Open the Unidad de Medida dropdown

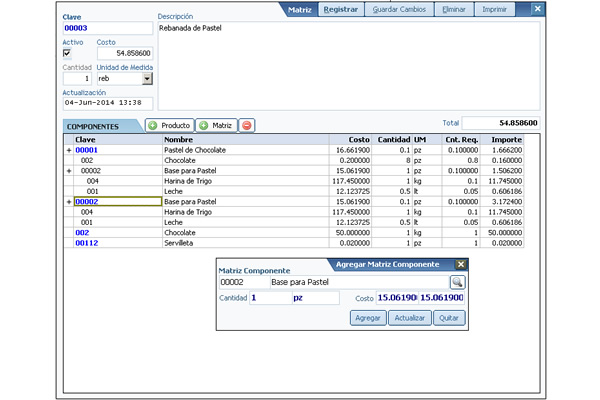point(147,78)
